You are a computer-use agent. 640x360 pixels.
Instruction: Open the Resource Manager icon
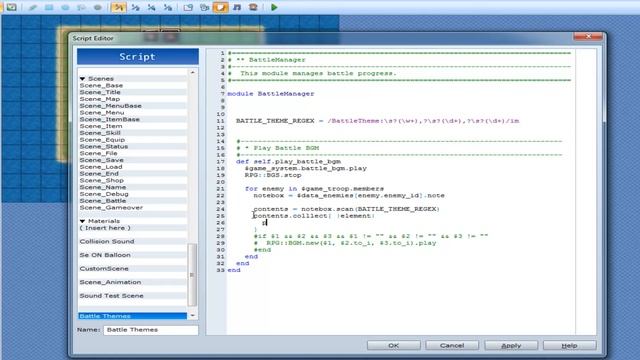204,7
